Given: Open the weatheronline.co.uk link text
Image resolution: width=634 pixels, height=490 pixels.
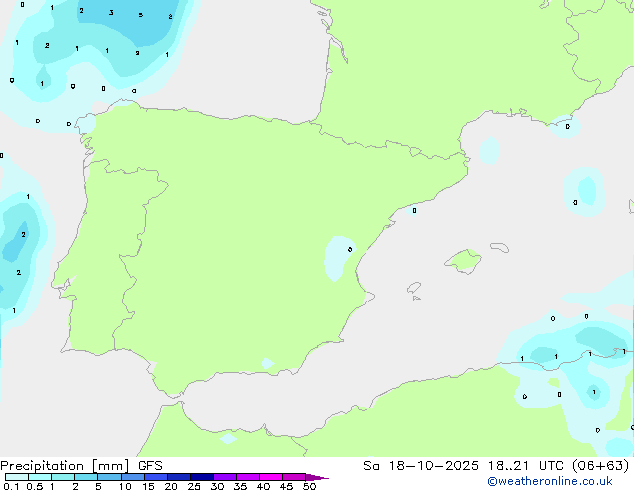Looking at the screenshot, I should pos(550,481).
